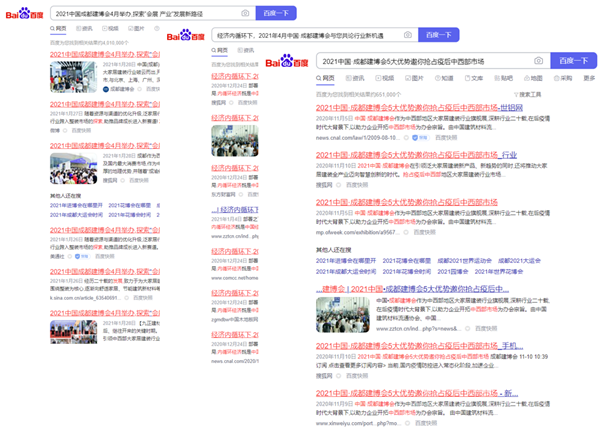Click the Baidu logo in the leftmost search page
This screenshot has height=430, width=600.
click(24, 13)
